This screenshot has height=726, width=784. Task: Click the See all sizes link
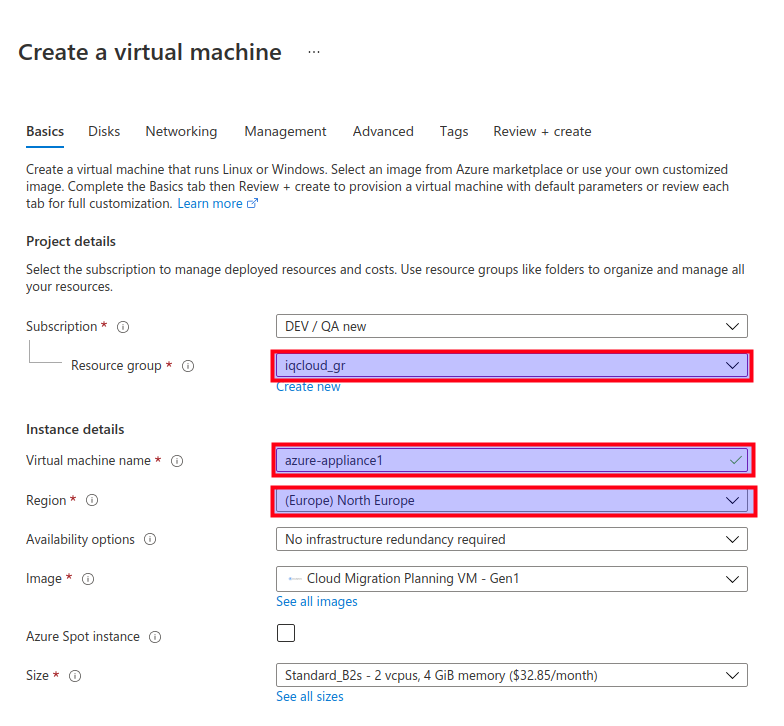point(310,696)
